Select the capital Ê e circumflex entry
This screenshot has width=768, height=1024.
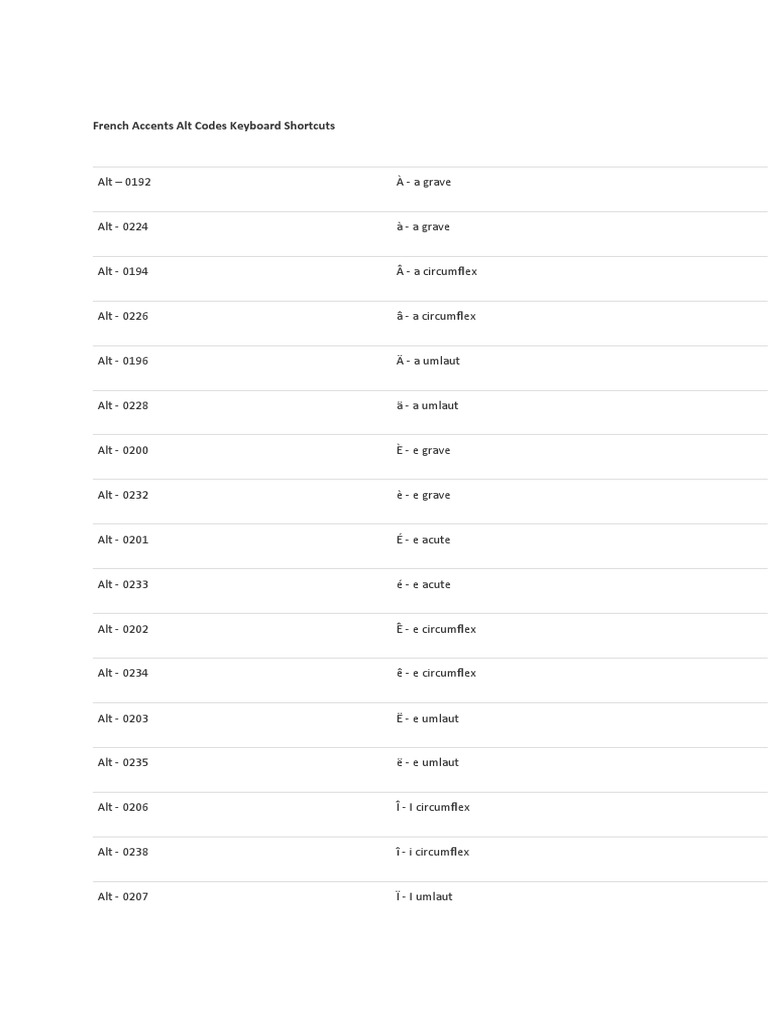click(436, 630)
